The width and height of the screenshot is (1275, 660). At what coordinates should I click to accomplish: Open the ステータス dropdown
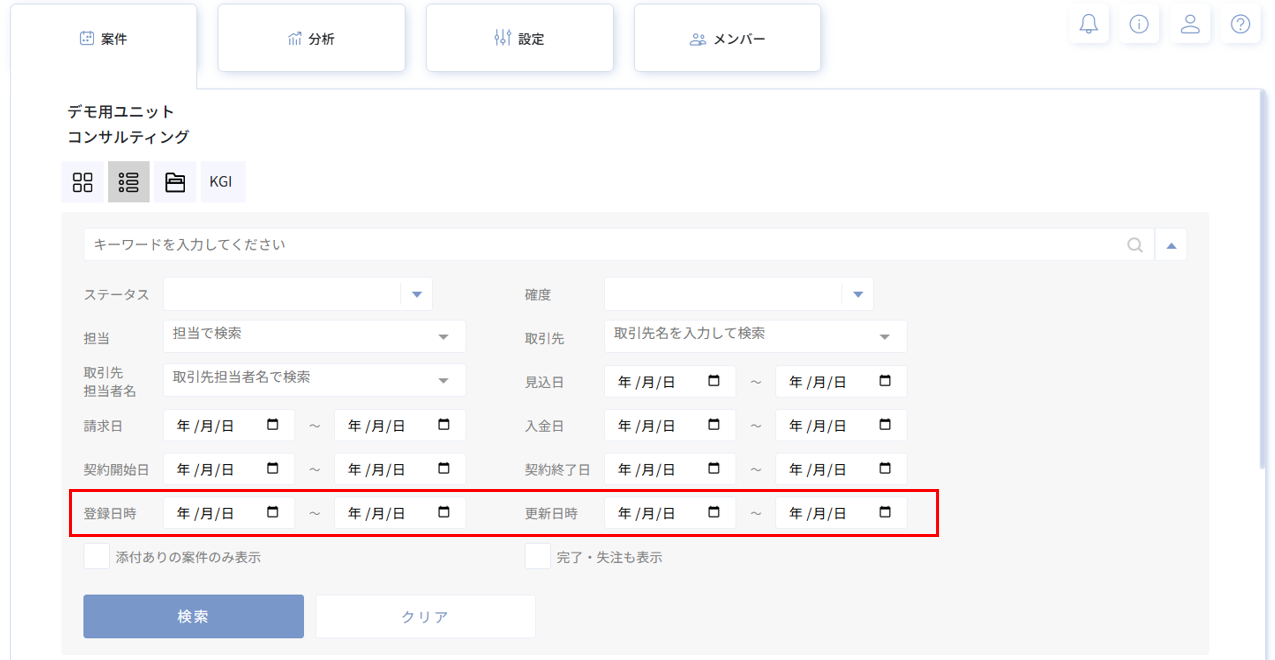pyautogui.click(x=417, y=294)
